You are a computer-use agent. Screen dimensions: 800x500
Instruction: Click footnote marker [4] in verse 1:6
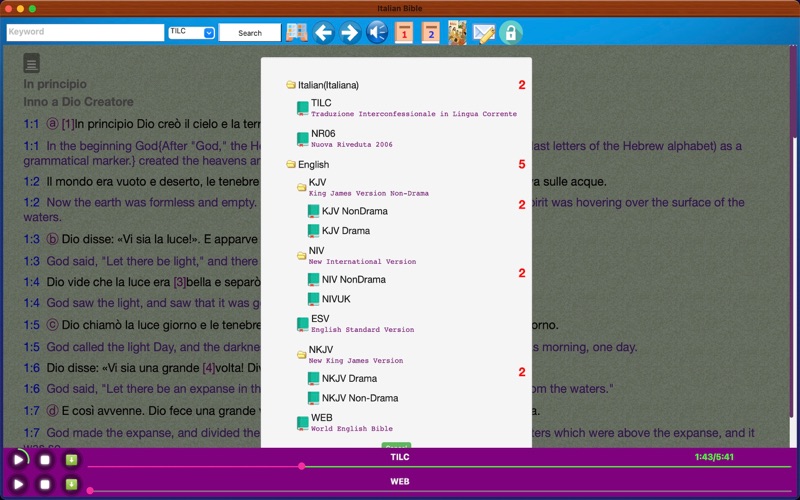[x=209, y=368]
